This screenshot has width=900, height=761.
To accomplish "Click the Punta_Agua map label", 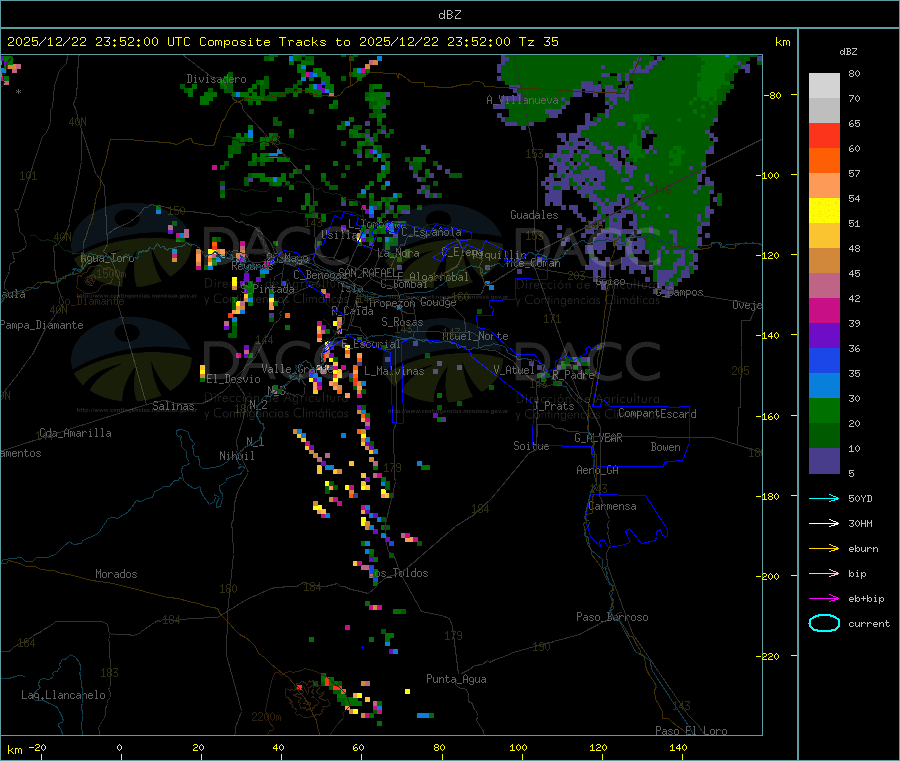I will coord(456,679).
